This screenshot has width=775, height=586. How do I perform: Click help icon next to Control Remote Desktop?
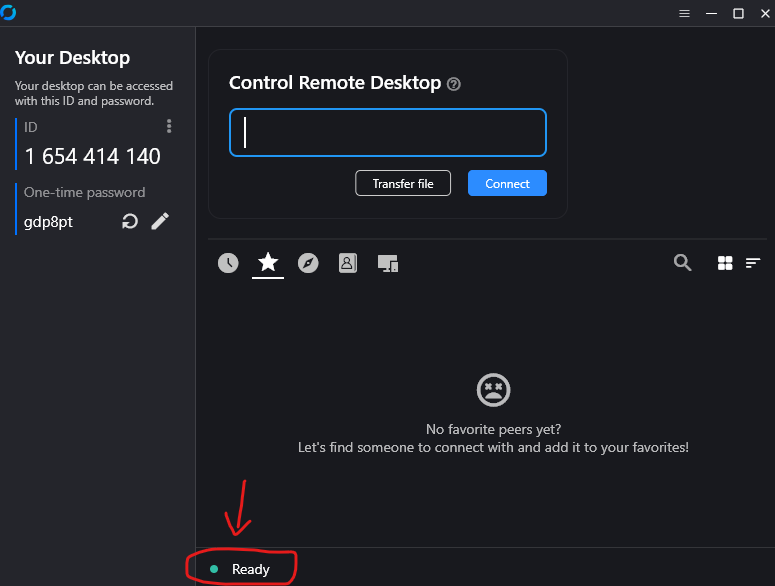point(454,84)
